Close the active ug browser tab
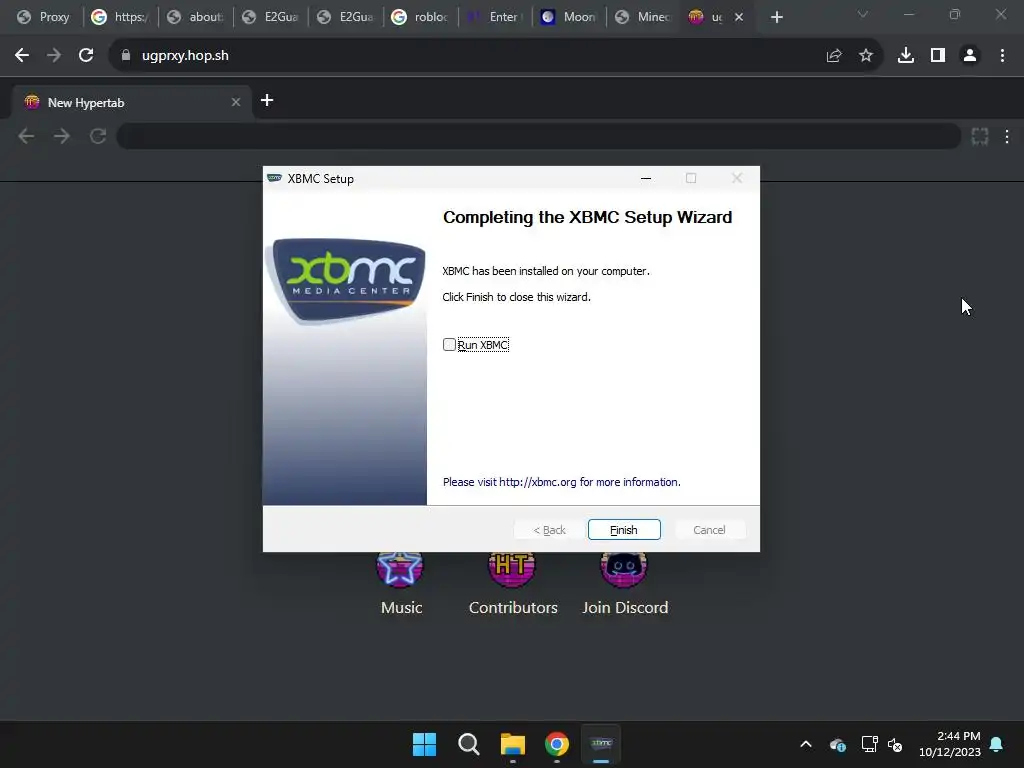 point(739,17)
